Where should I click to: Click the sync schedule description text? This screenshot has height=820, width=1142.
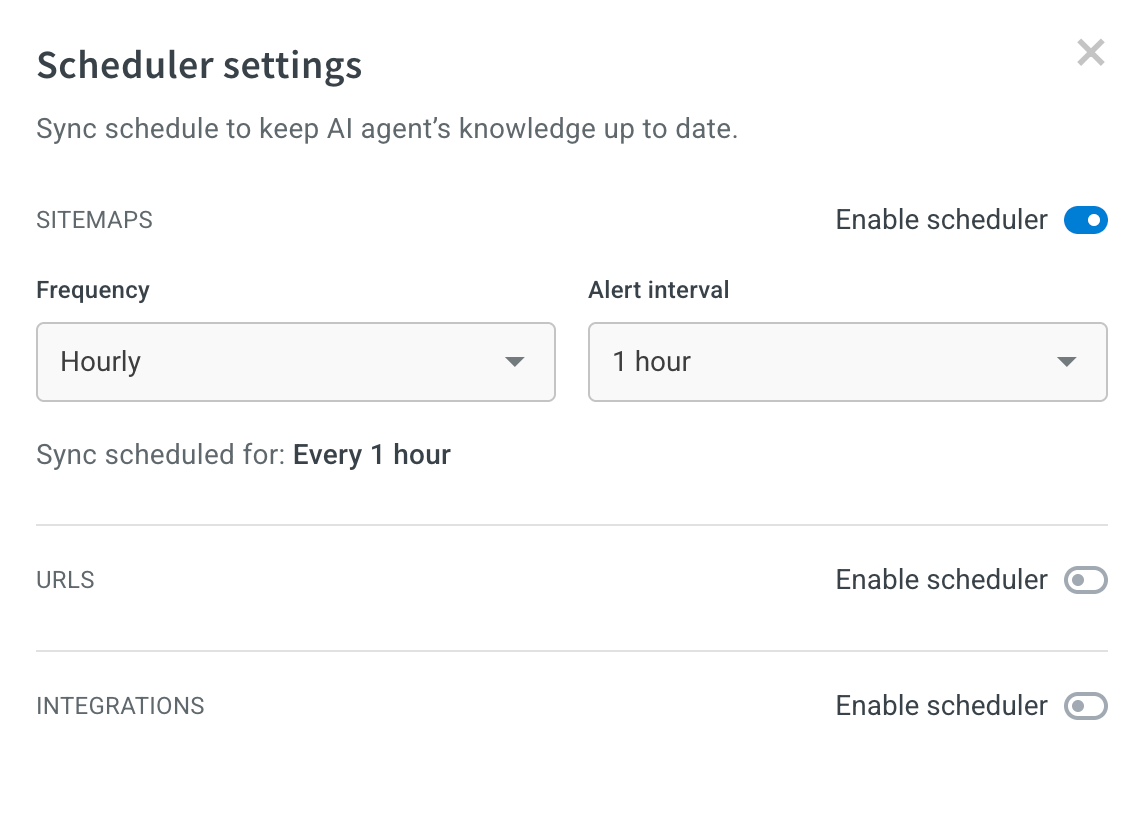386,129
